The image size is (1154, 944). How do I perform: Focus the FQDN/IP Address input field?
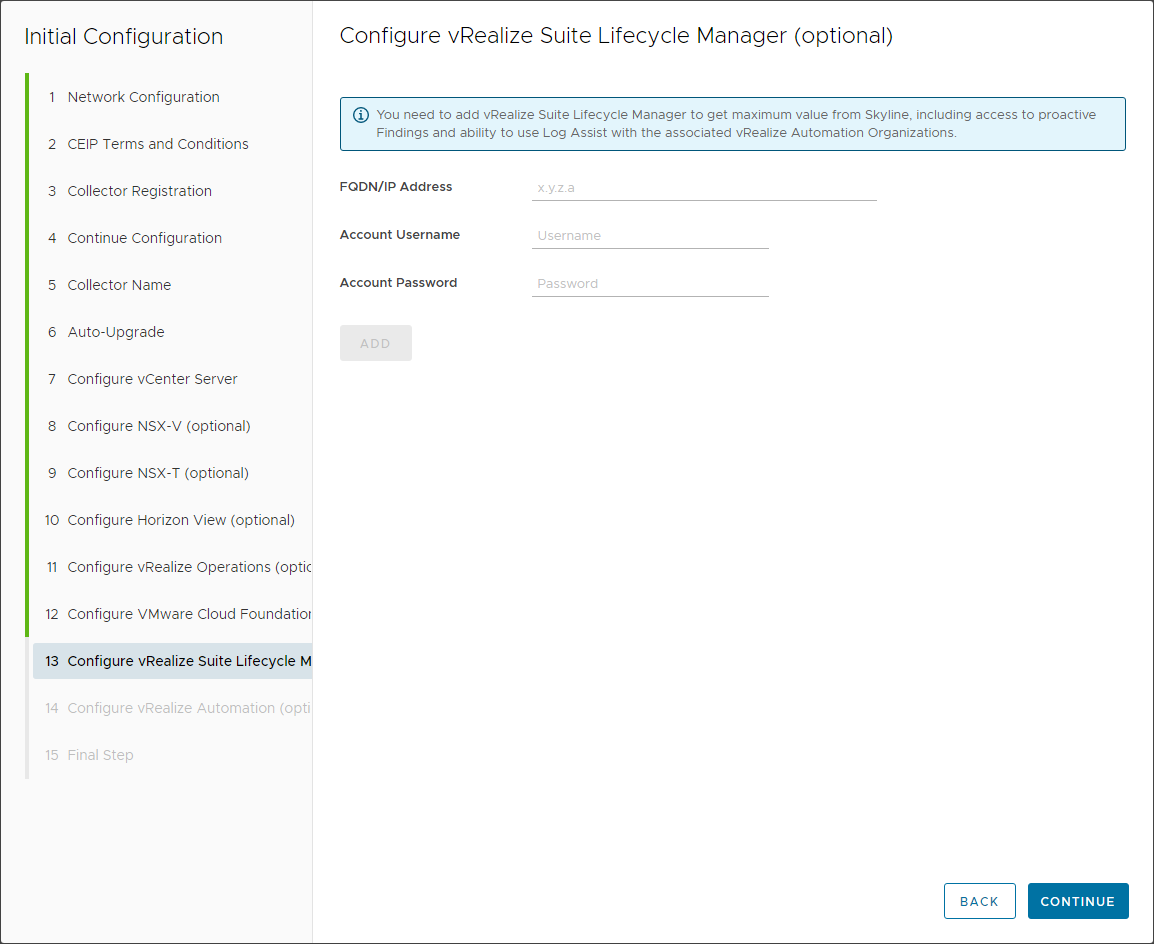pyautogui.click(x=704, y=188)
